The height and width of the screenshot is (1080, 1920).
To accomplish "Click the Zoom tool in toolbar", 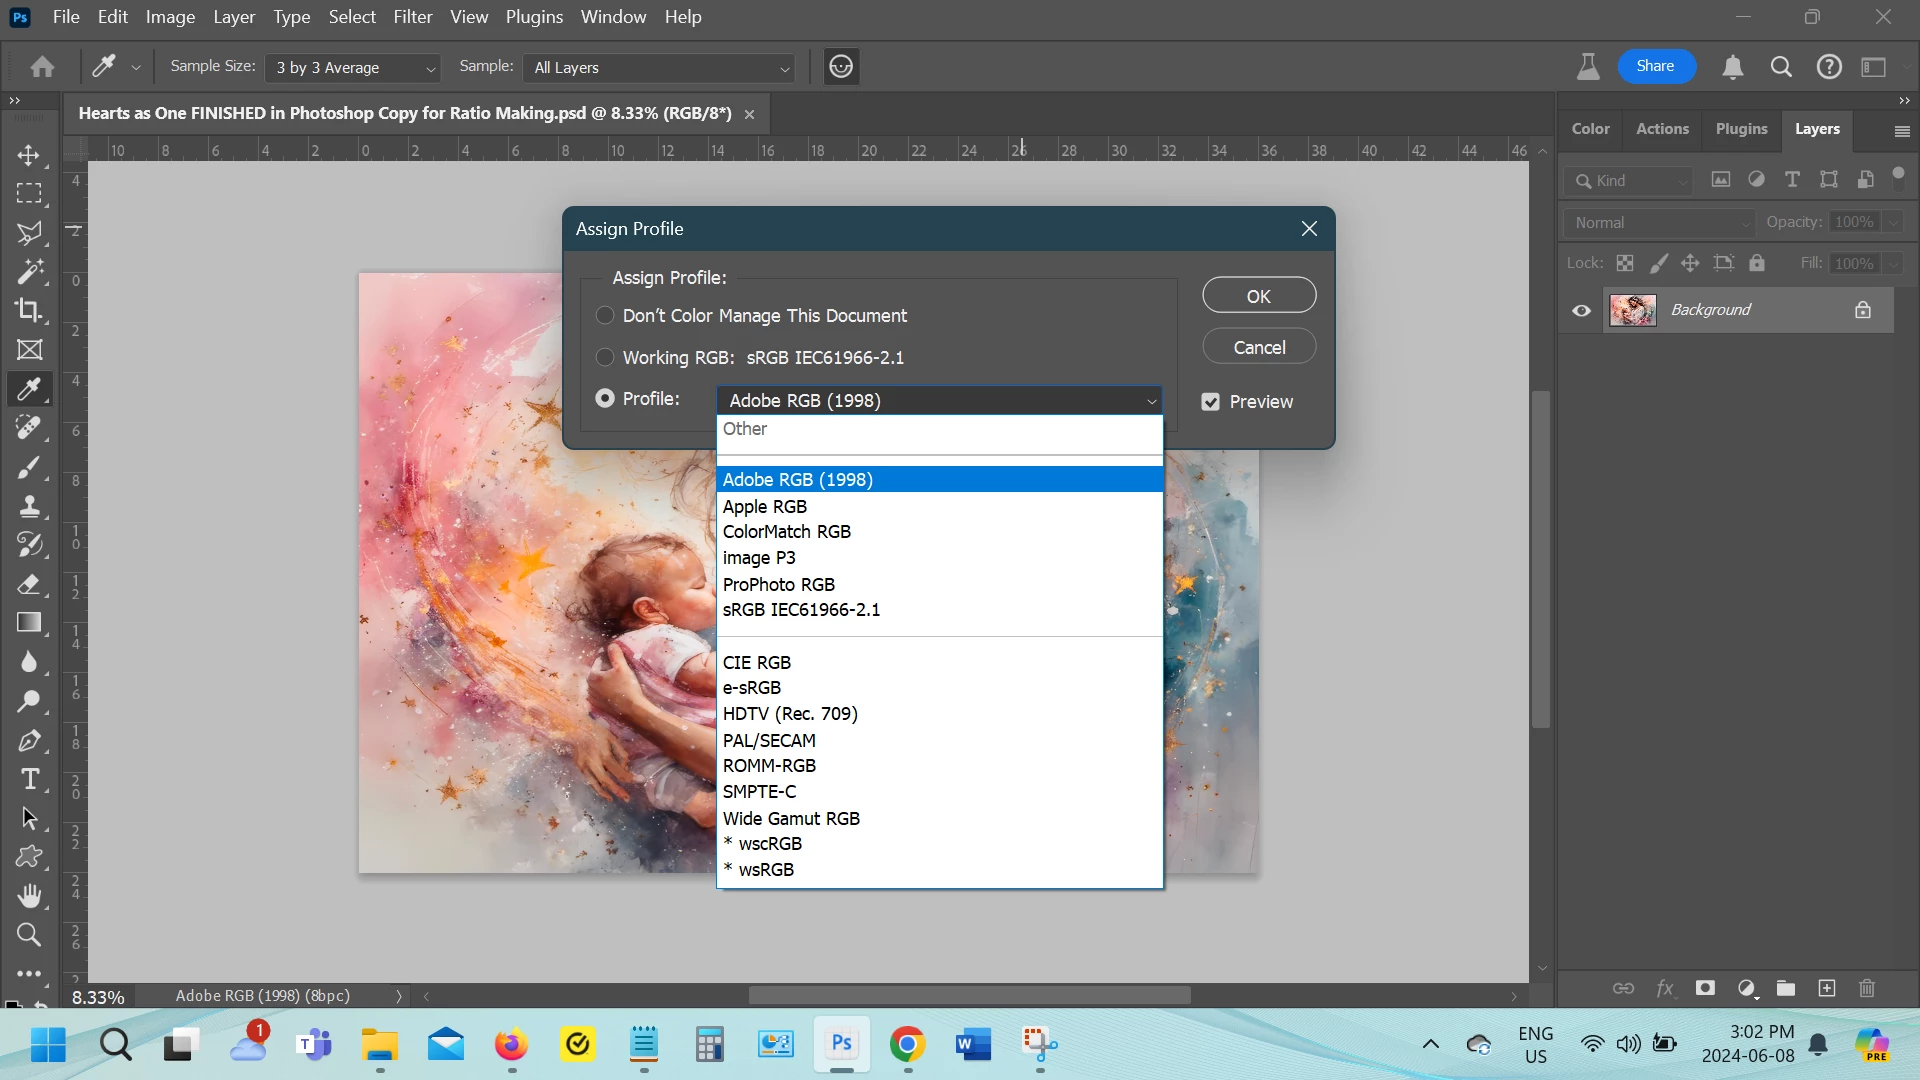I will tap(29, 935).
